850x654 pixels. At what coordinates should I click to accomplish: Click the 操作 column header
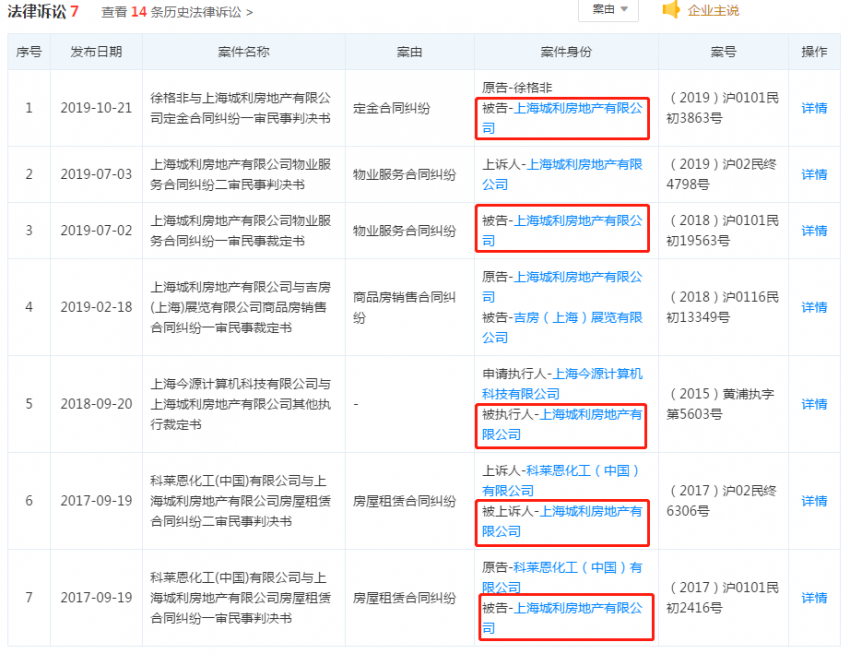(x=814, y=52)
